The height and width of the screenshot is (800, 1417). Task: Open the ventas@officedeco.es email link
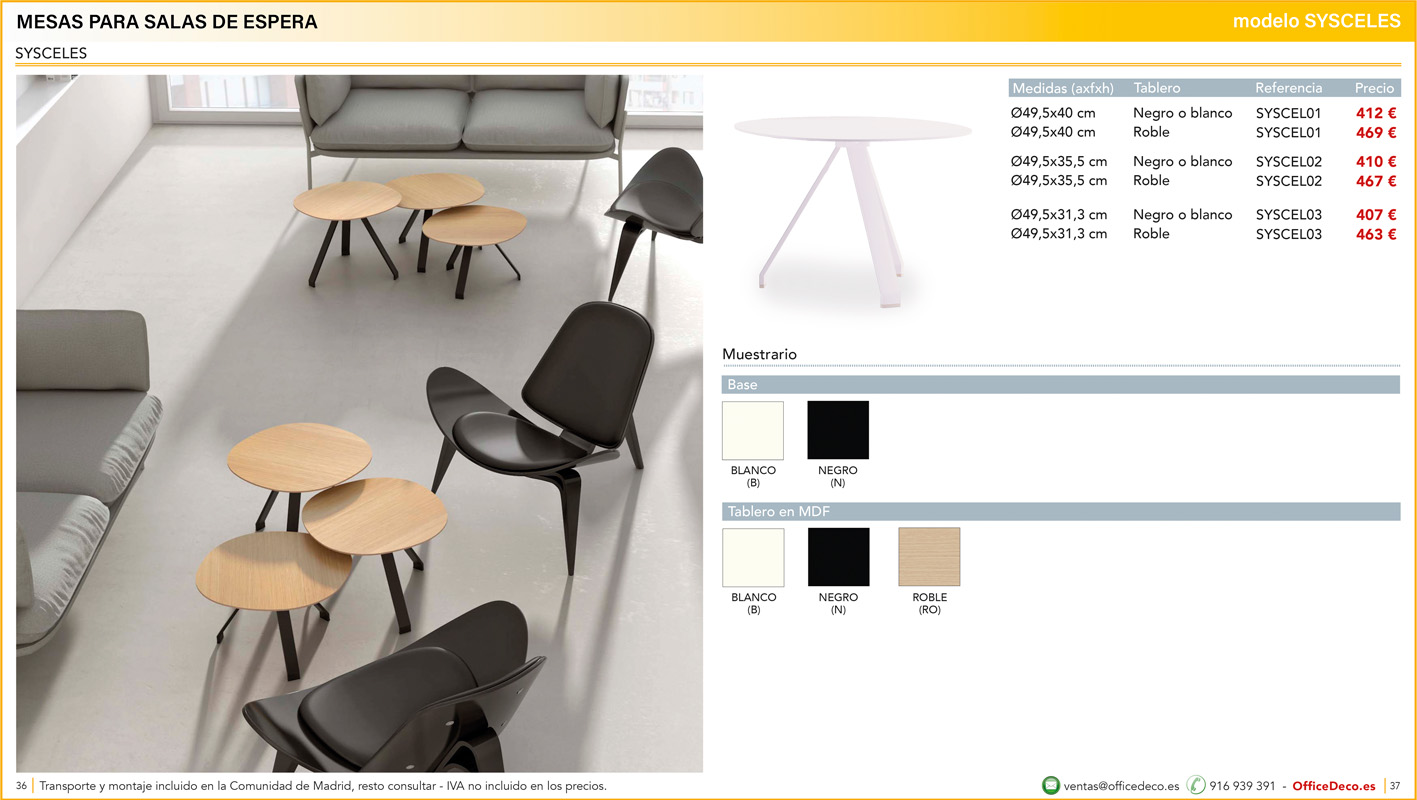[x=1121, y=786]
